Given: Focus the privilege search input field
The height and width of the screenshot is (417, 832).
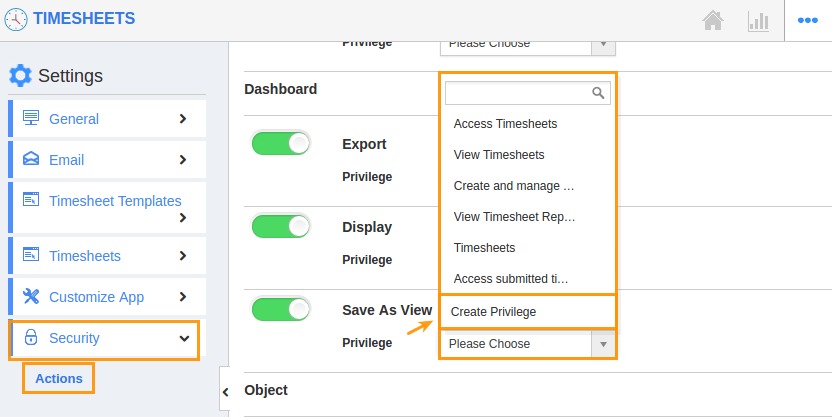Looking at the screenshot, I should (527, 93).
